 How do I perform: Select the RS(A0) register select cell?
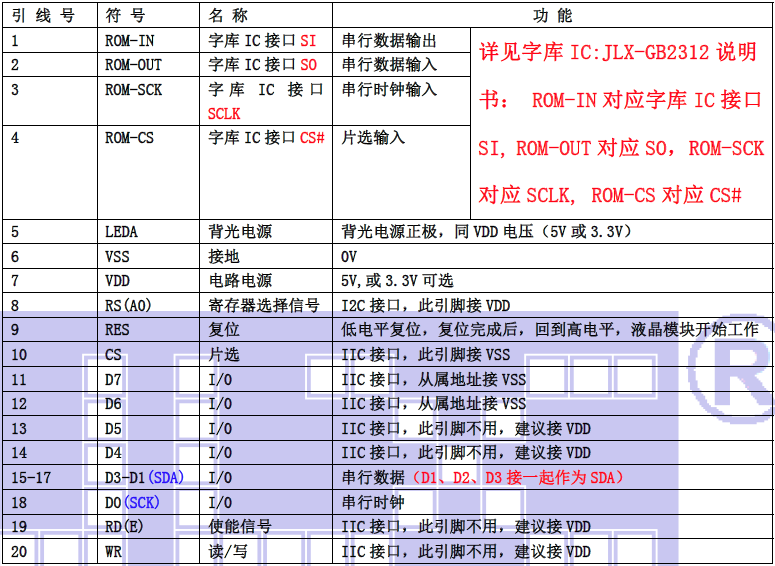coord(127,306)
